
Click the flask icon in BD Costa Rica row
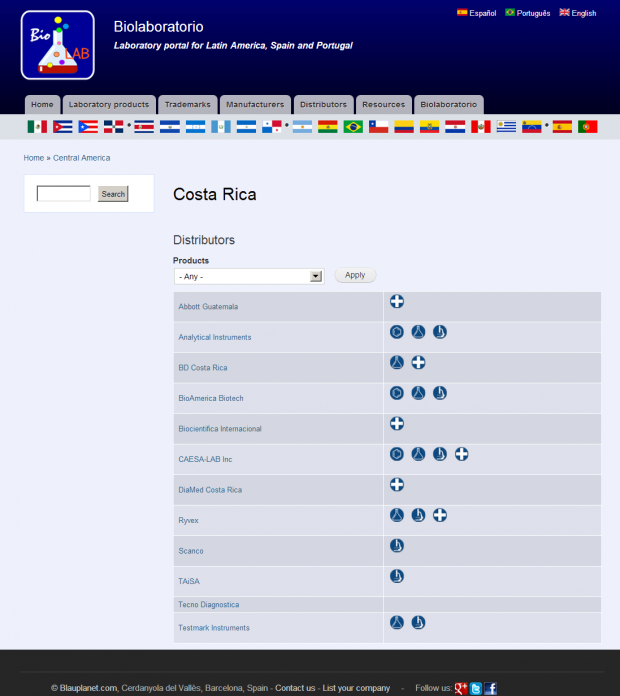[397, 363]
